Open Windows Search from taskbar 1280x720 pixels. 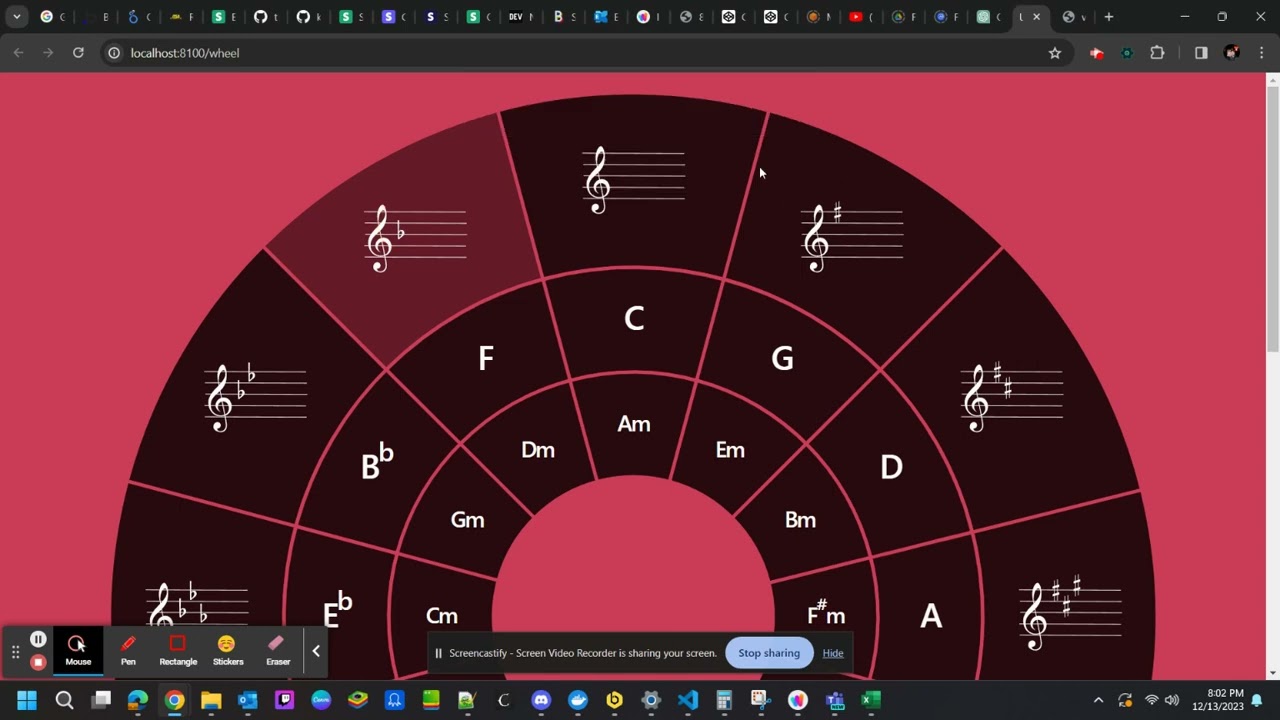(64, 700)
